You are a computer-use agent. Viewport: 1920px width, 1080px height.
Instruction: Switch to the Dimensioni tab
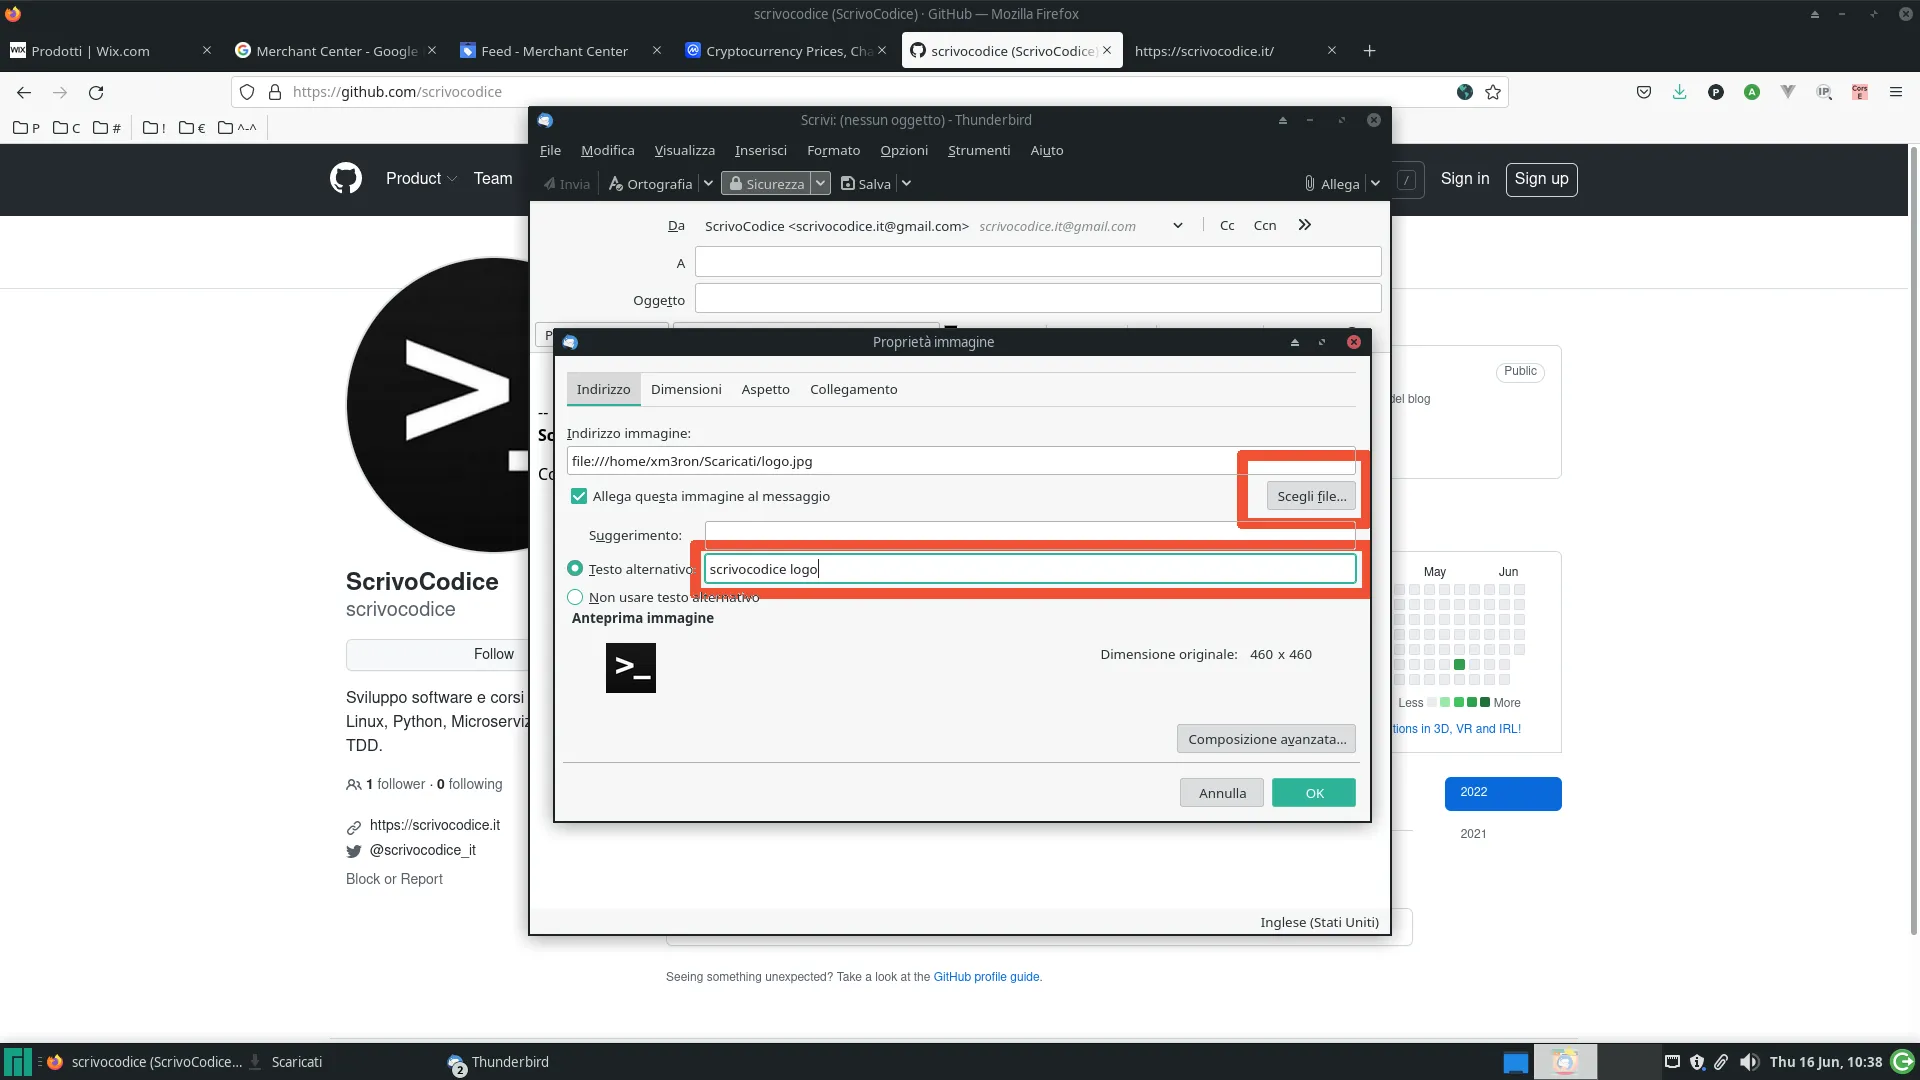686,389
